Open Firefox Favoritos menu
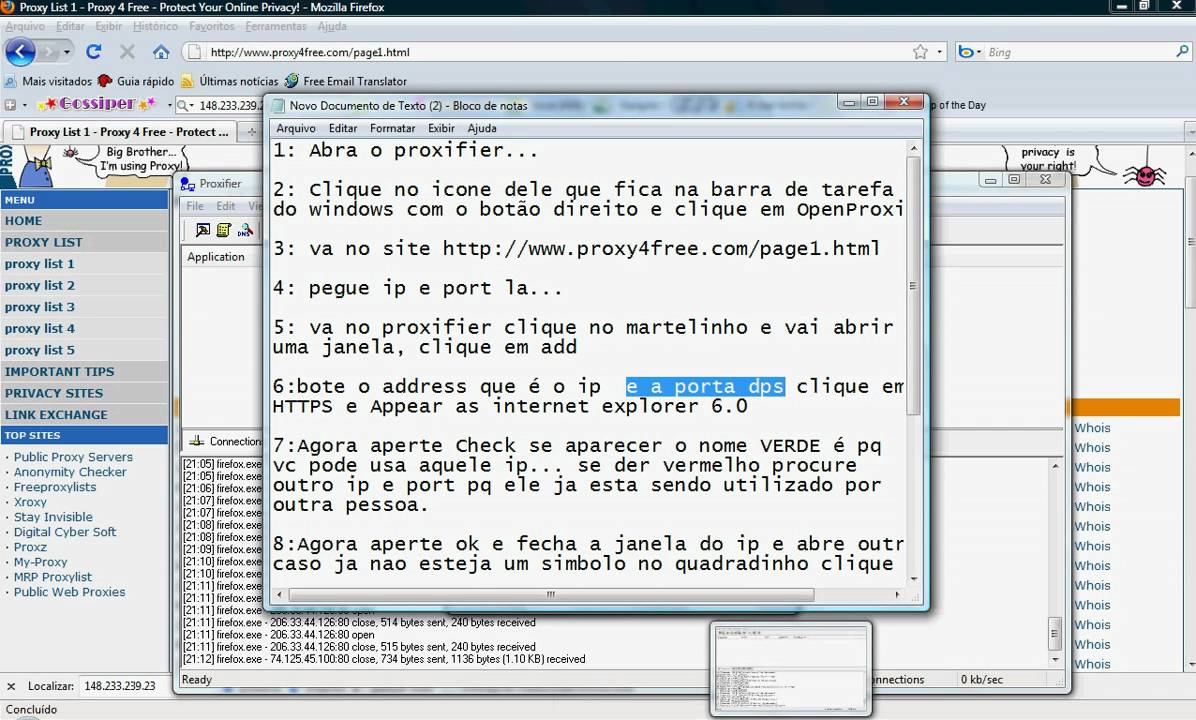1196x720 pixels. pos(211,26)
